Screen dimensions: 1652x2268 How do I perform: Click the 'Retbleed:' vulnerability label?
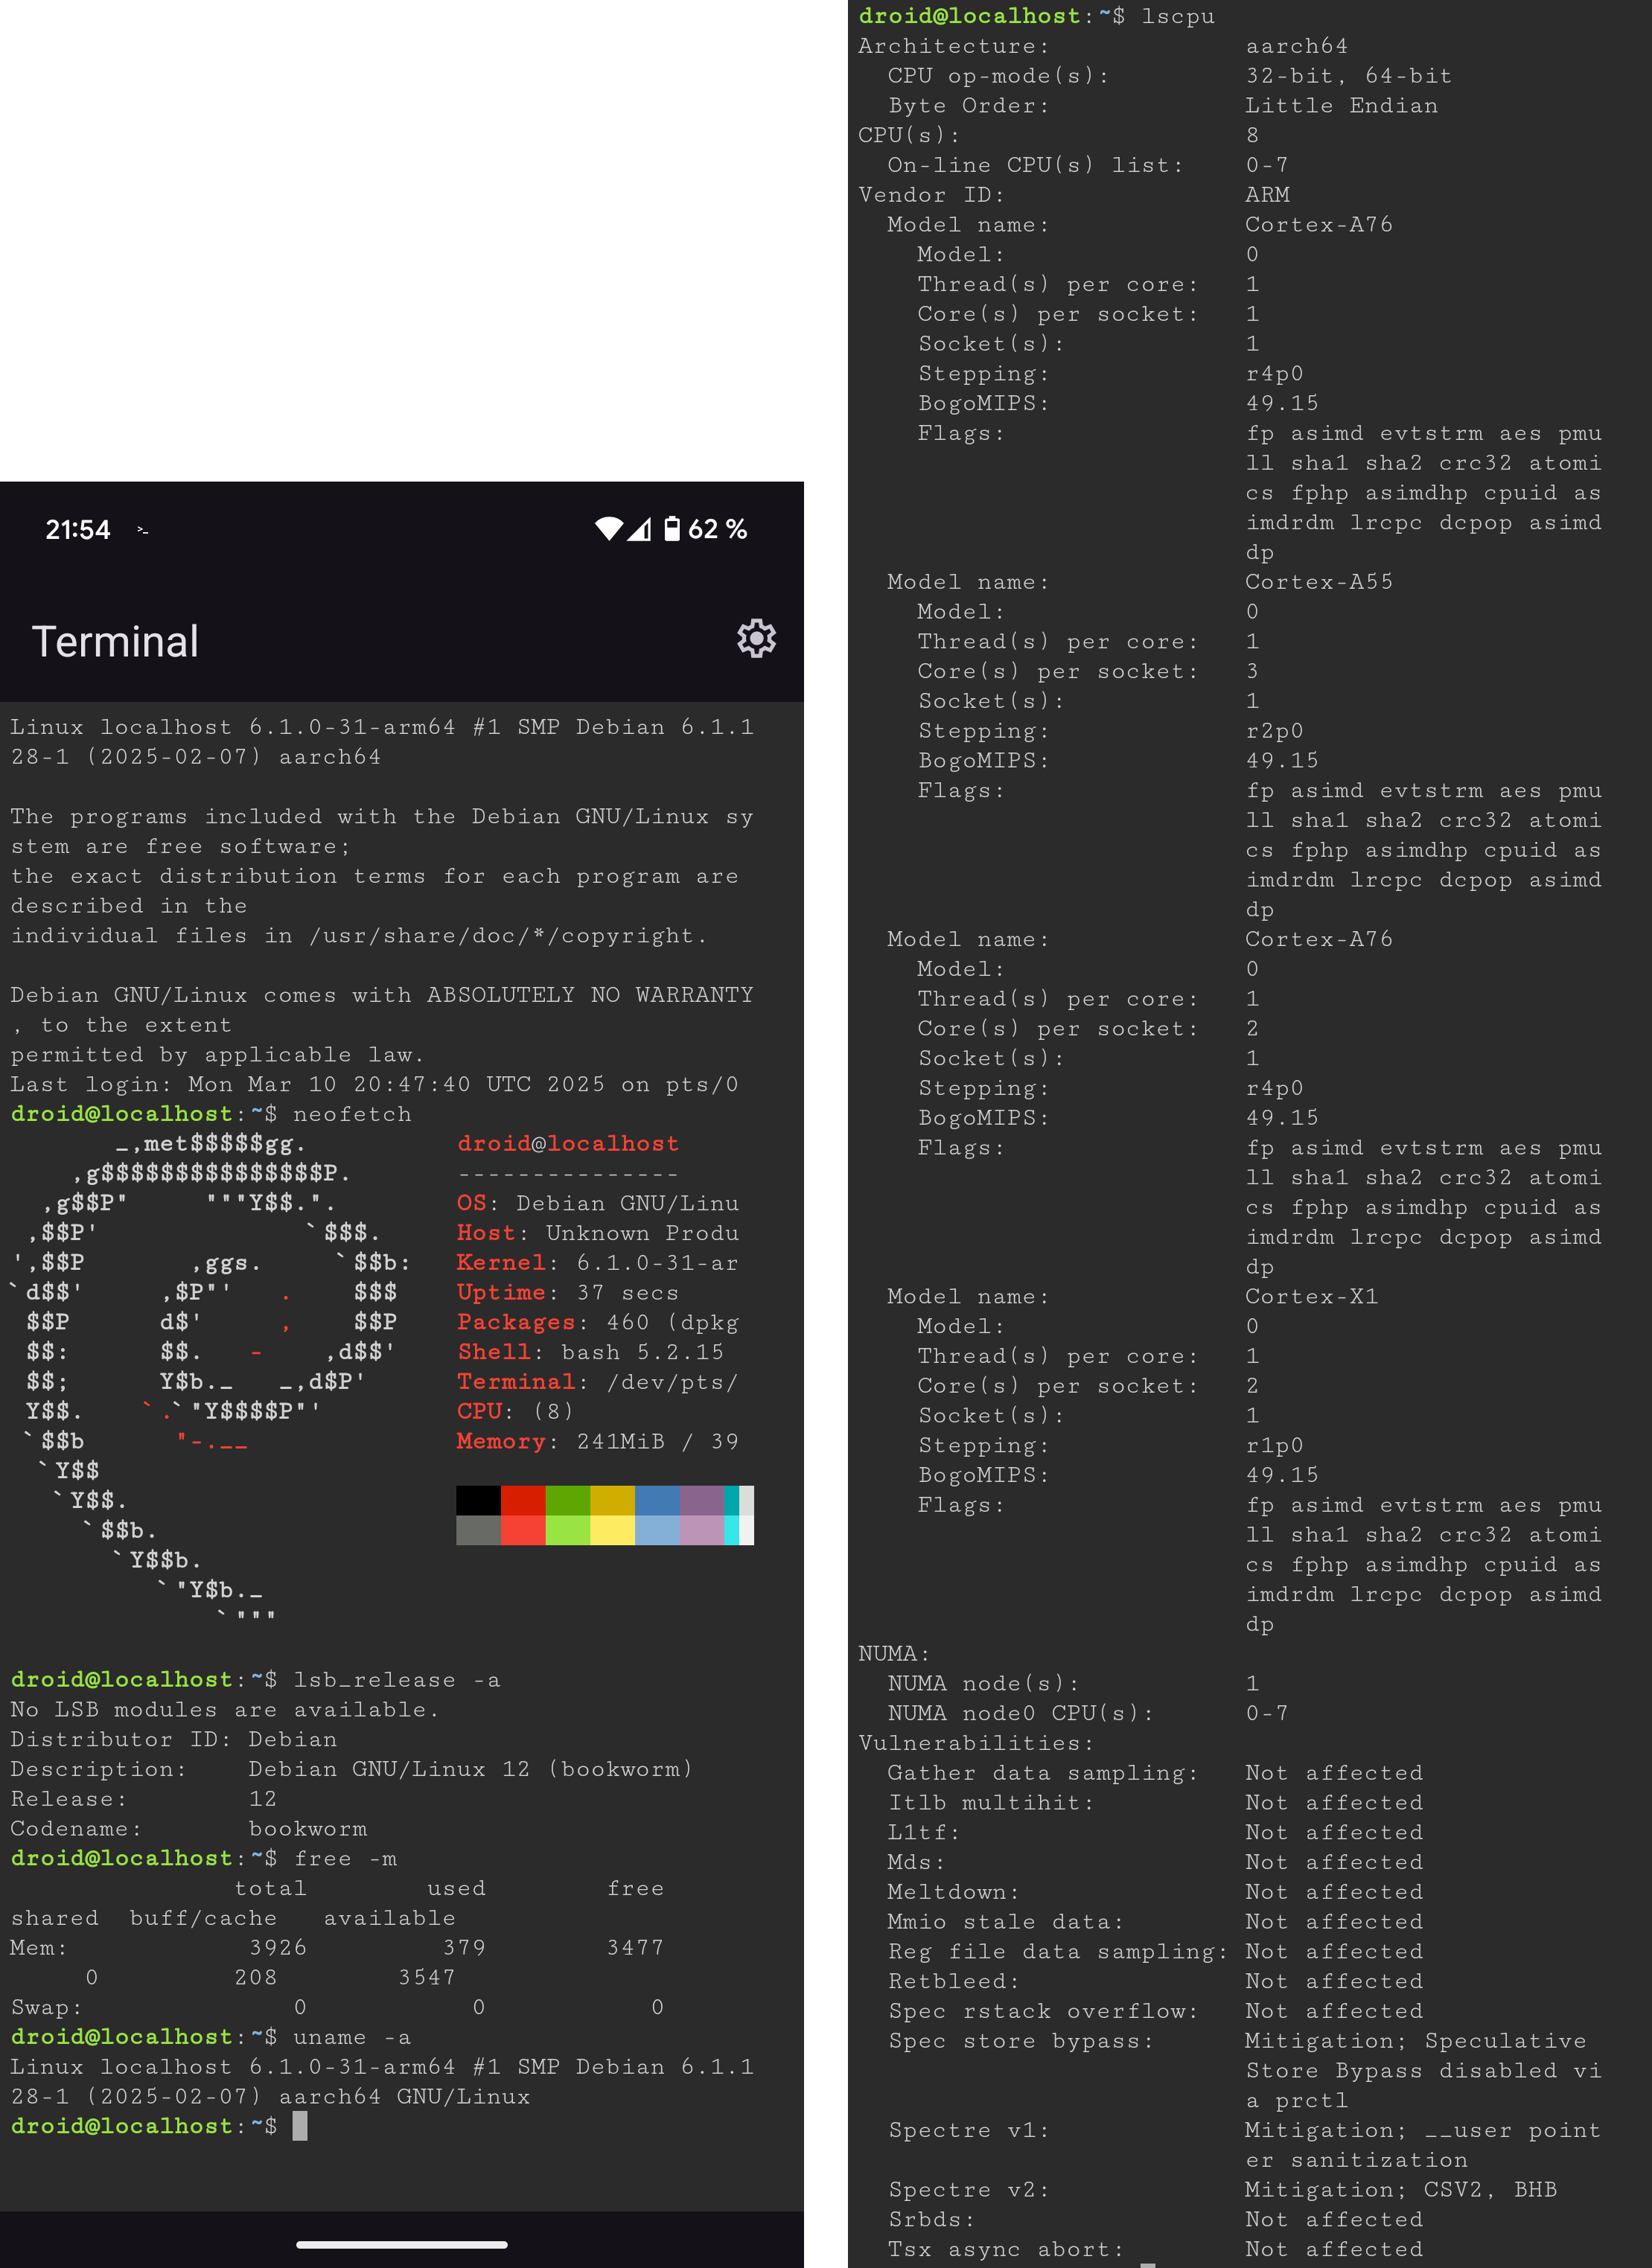click(x=954, y=1981)
